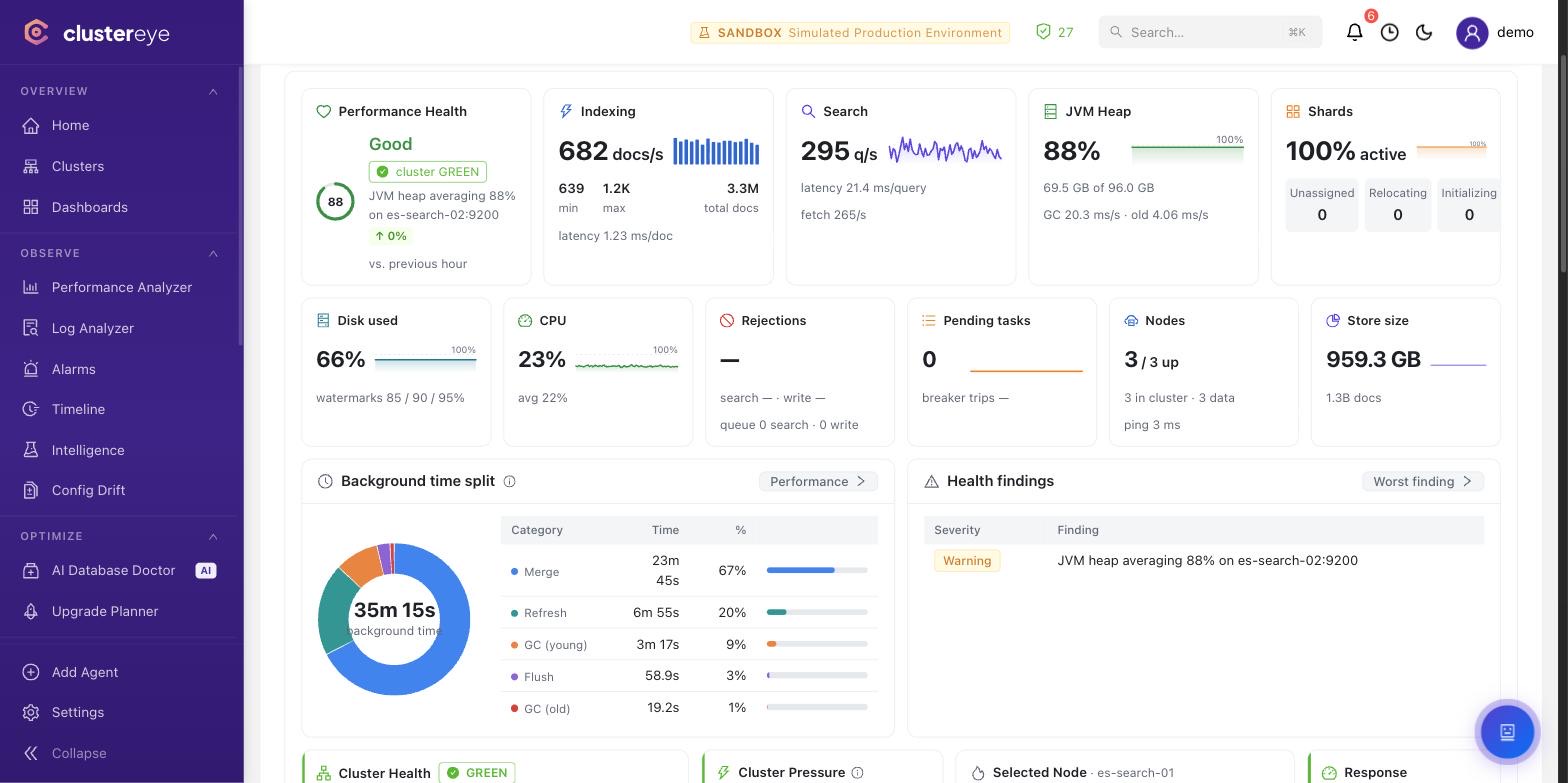This screenshot has height=783, width=1568.
Task: Click the SANDBOX environment banner
Action: (x=850, y=32)
